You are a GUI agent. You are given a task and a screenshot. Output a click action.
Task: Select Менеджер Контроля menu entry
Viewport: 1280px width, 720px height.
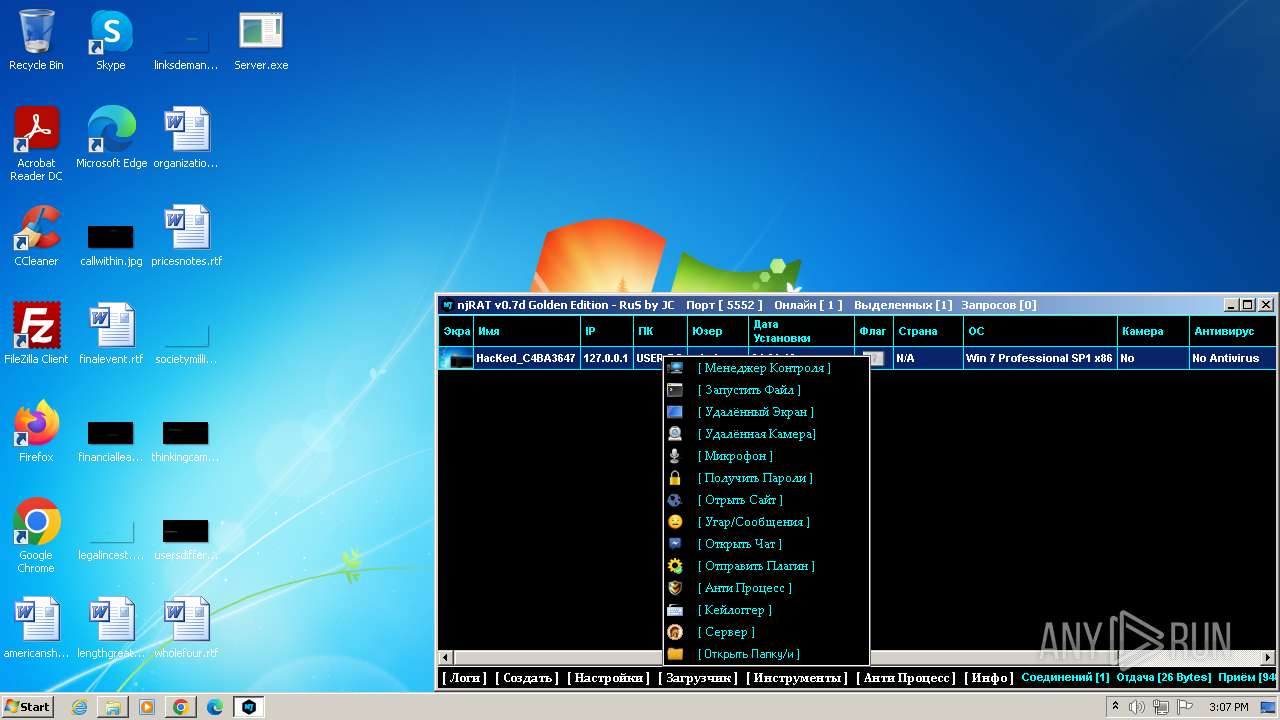coord(765,368)
